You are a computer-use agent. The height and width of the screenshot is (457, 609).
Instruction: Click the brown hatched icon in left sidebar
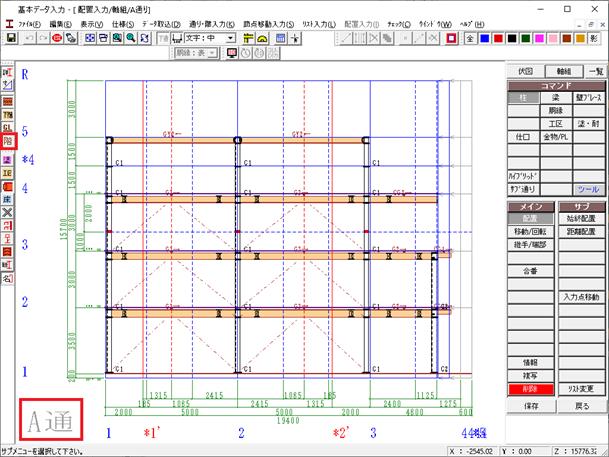click(x=8, y=102)
